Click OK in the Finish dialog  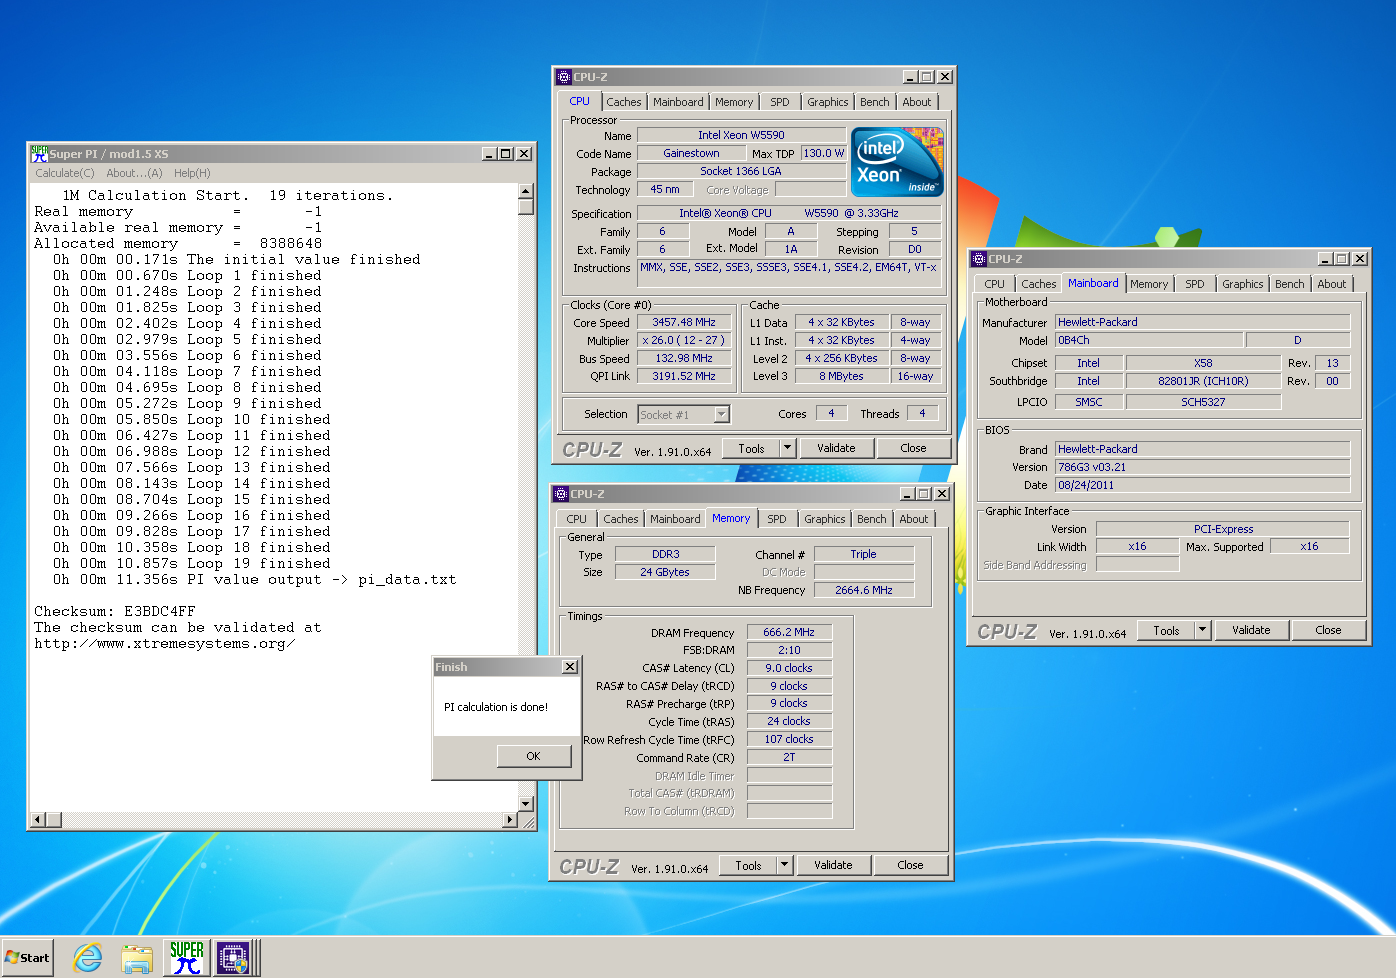[x=533, y=756]
